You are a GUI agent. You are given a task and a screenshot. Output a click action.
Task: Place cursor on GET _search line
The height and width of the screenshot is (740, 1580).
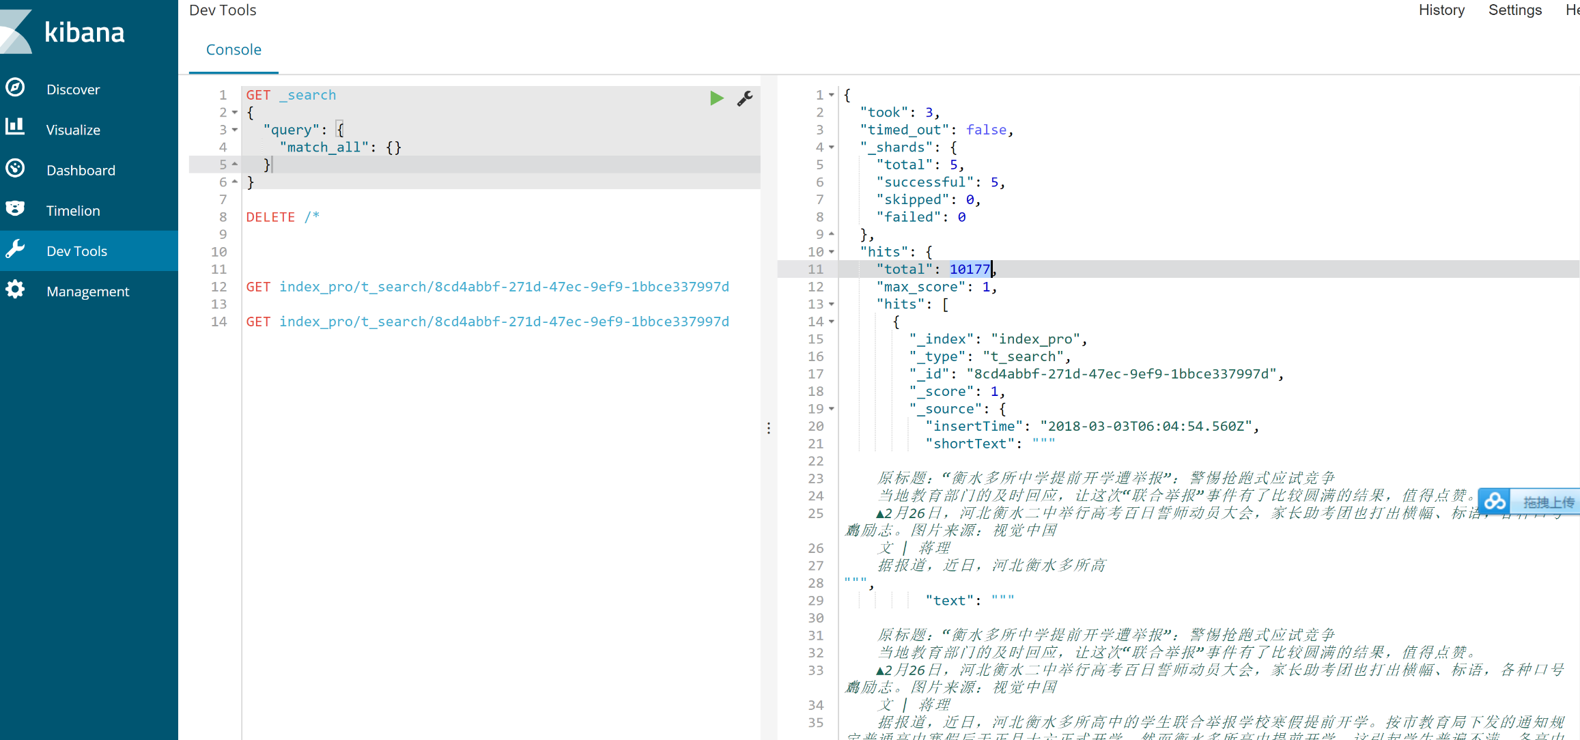click(x=291, y=95)
